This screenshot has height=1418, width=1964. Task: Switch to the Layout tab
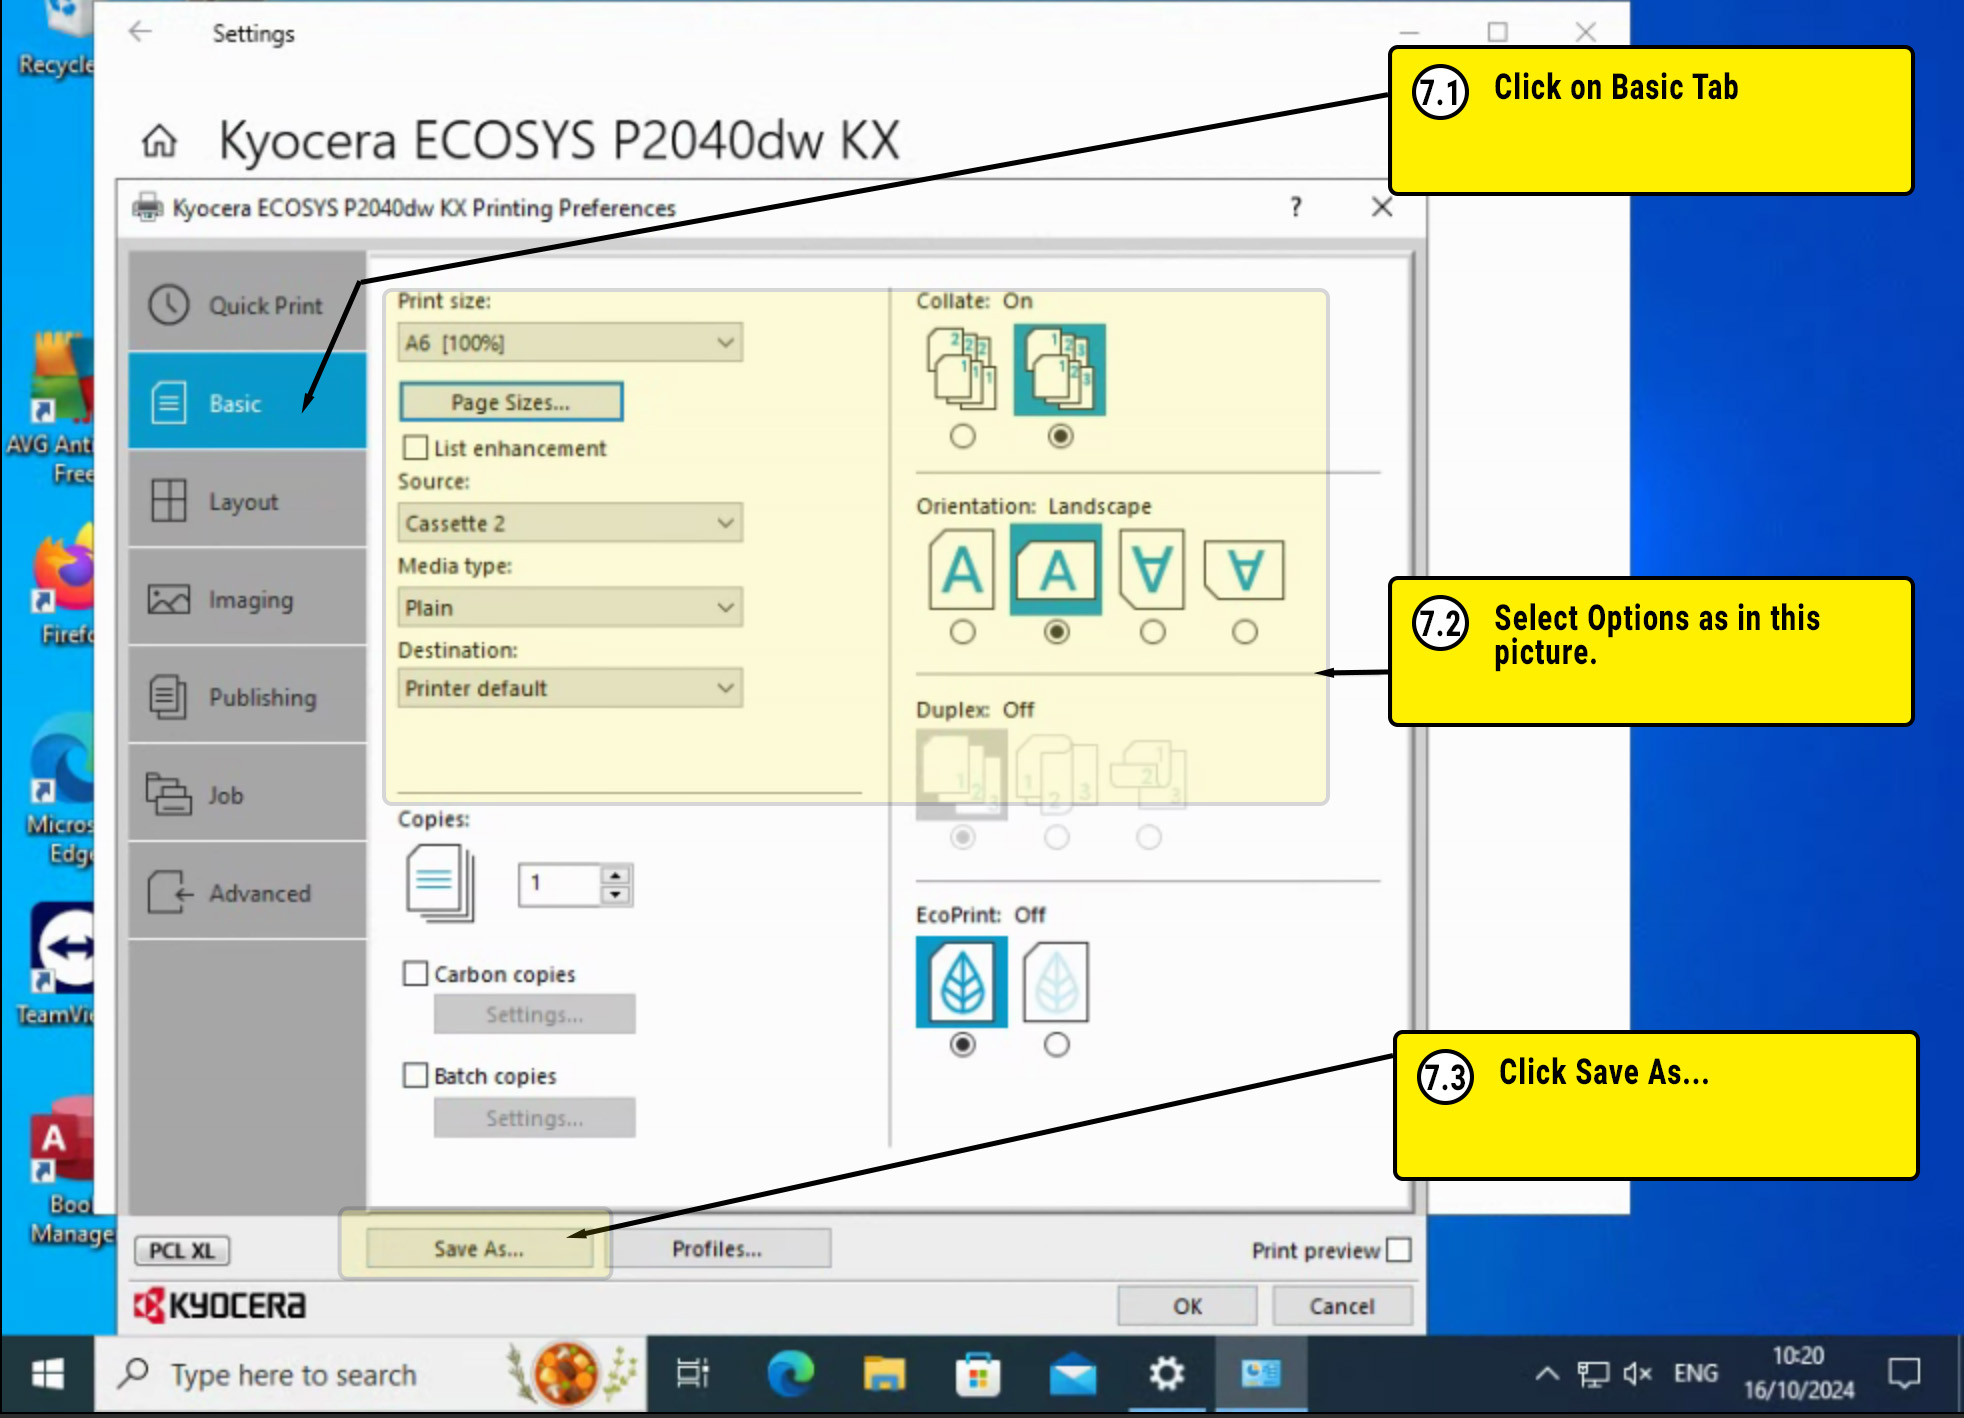pyautogui.click(x=247, y=500)
